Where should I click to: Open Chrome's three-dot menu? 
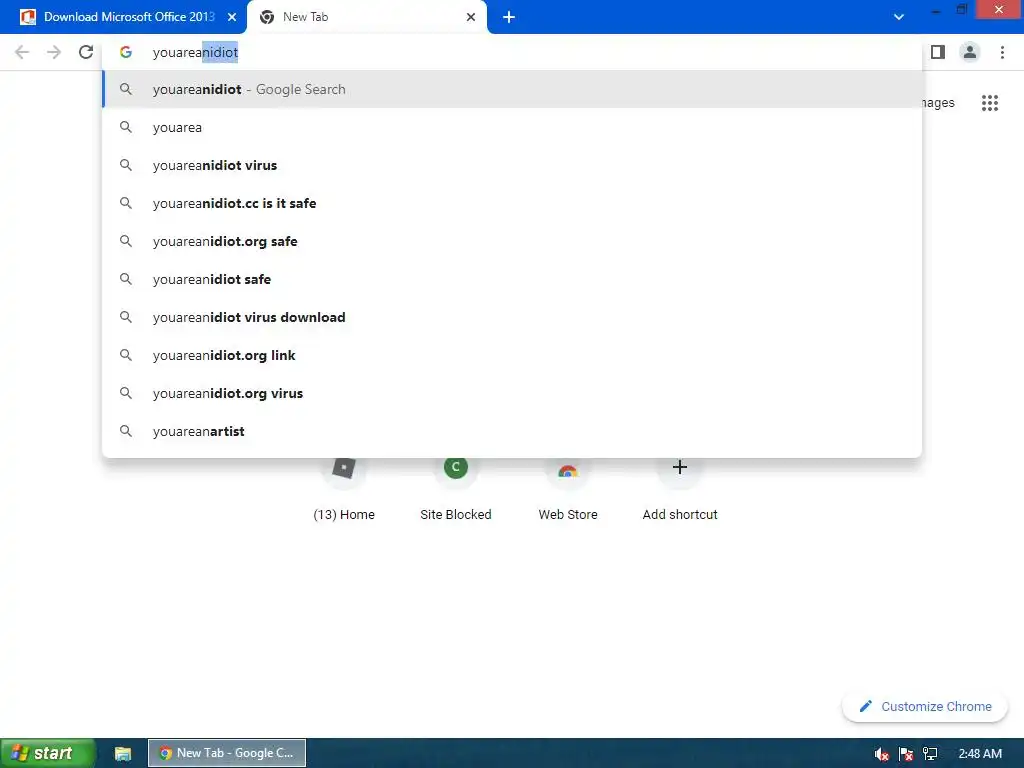[x=1002, y=52]
